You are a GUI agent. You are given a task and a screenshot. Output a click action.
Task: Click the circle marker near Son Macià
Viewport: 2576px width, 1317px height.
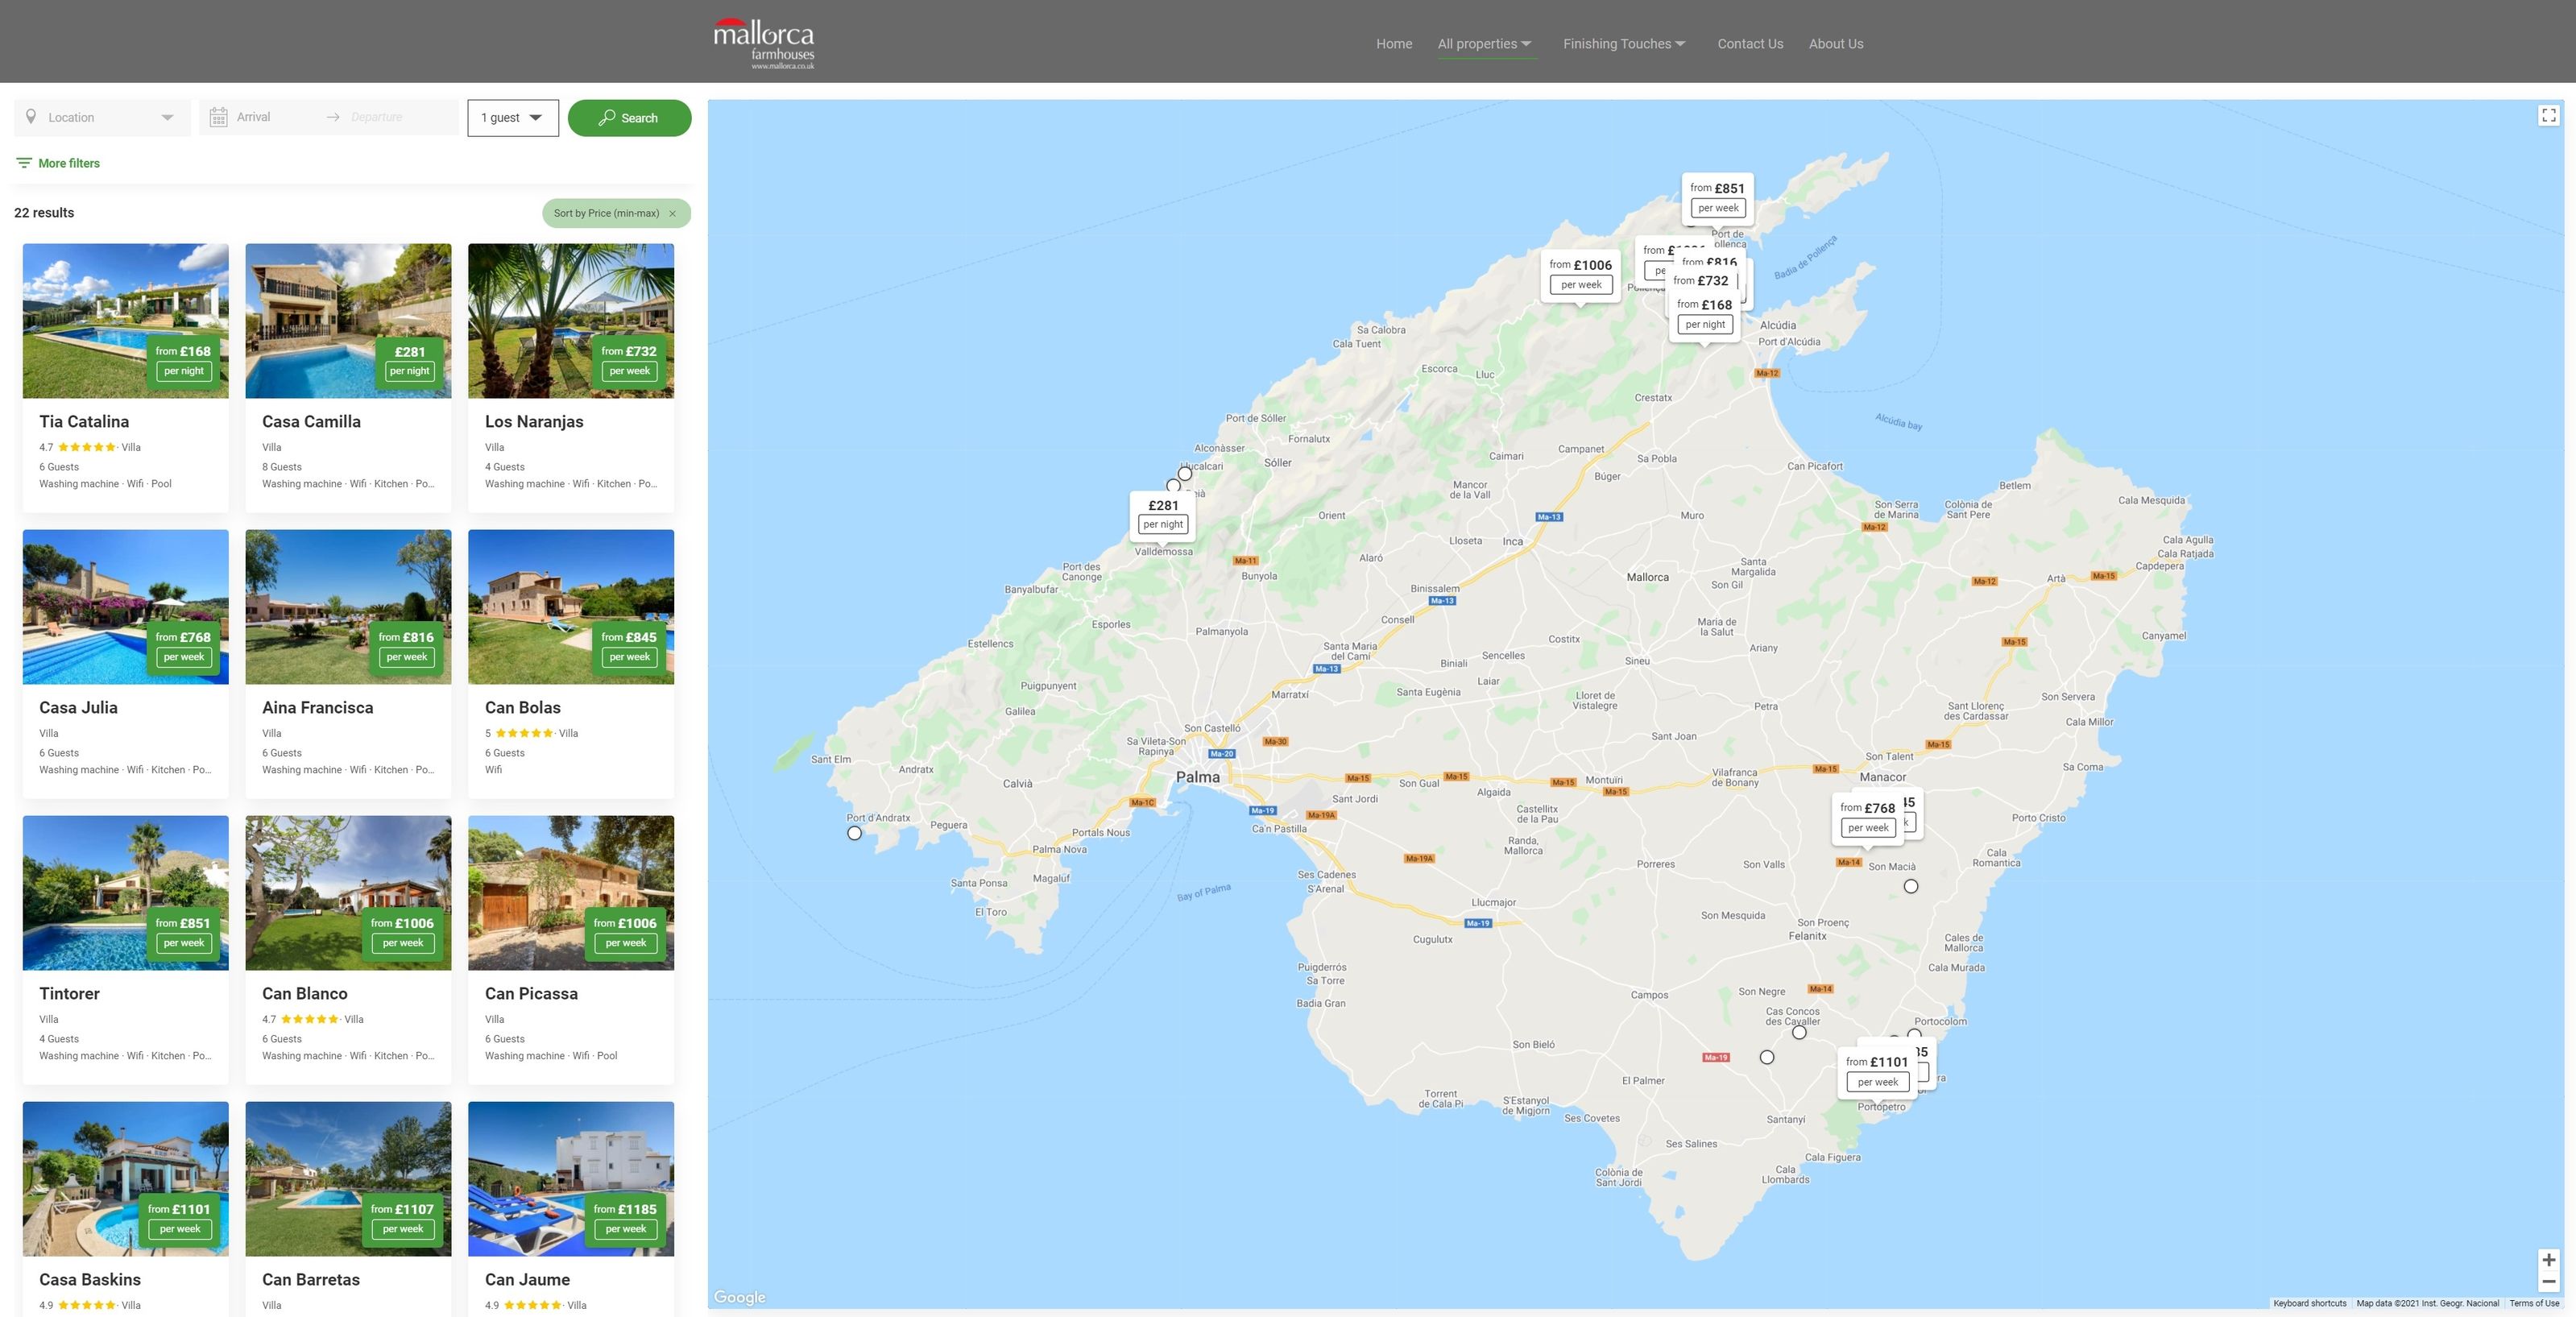click(1911, 886)
